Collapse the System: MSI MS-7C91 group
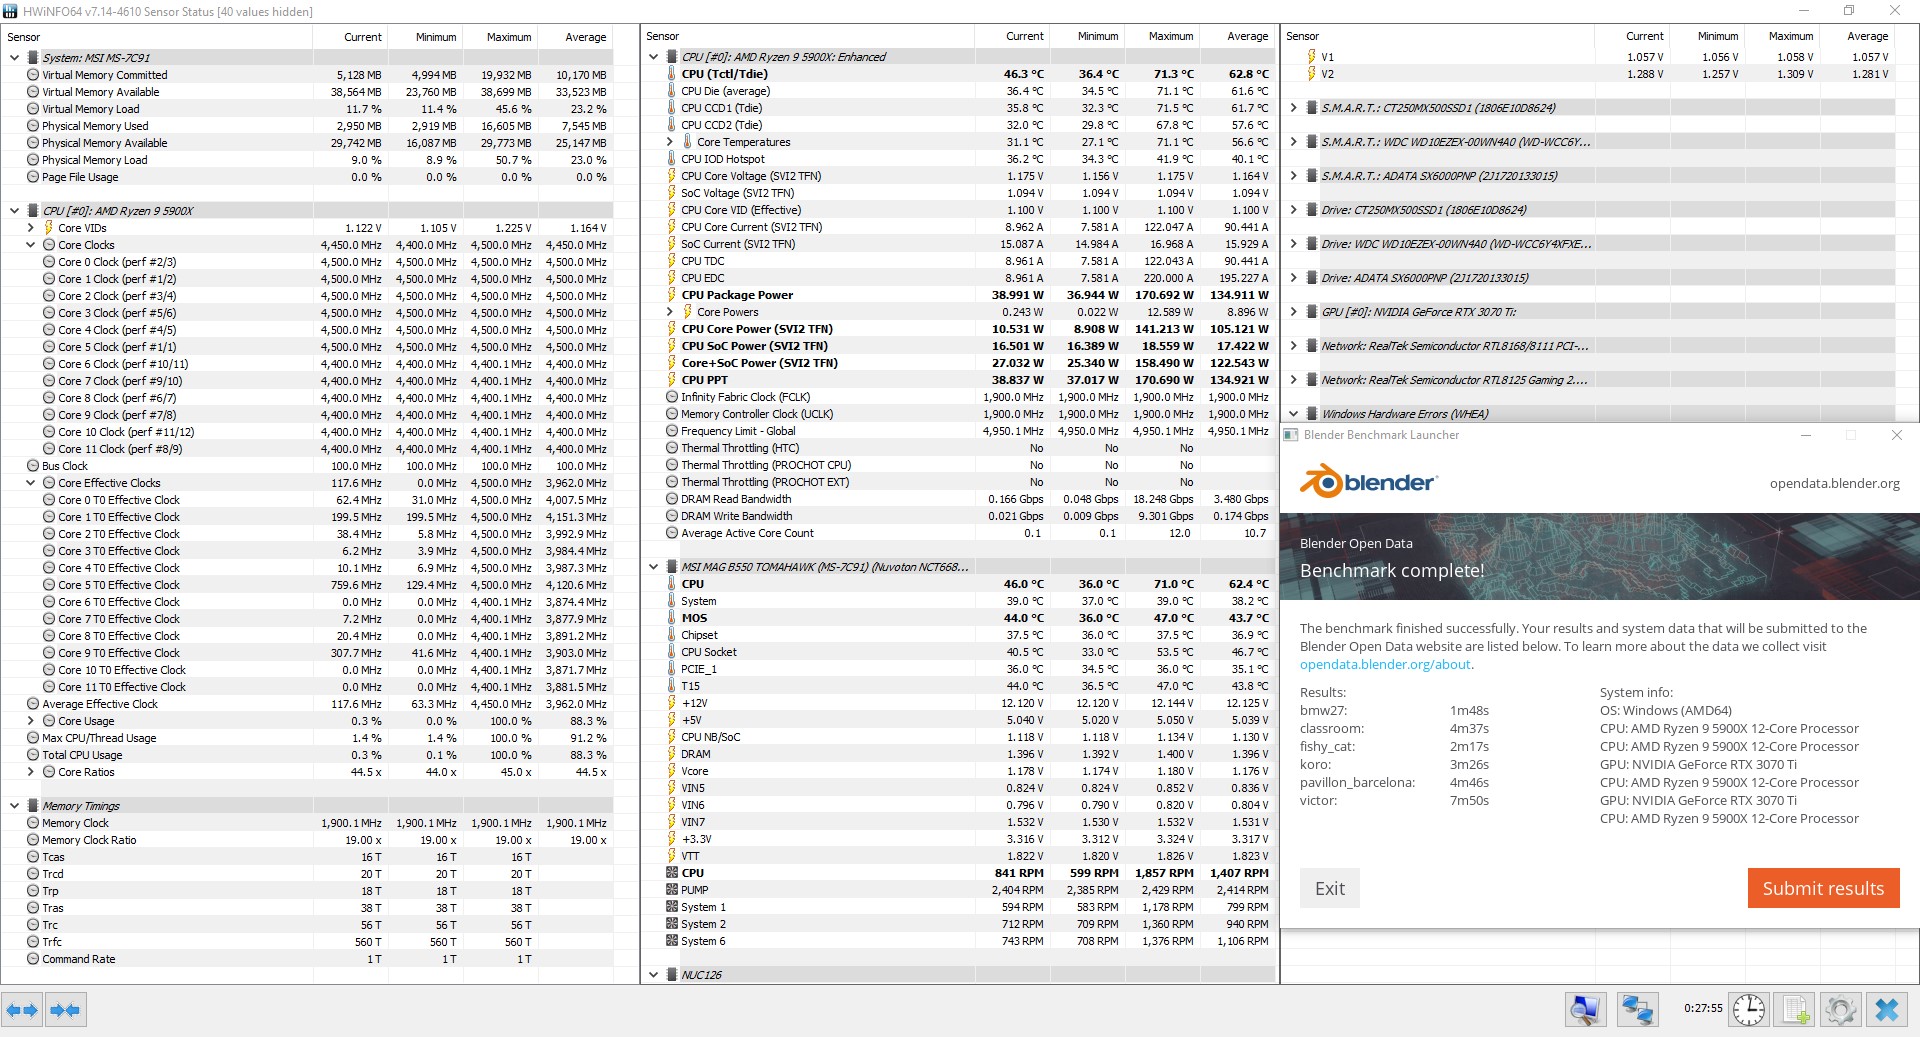The image size is (1920, 1037). 15,58
